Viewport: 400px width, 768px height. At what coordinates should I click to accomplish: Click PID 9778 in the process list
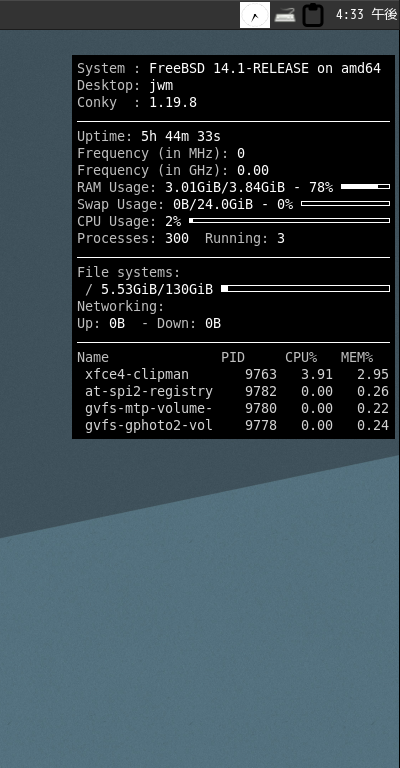click(x=261, y=426)
